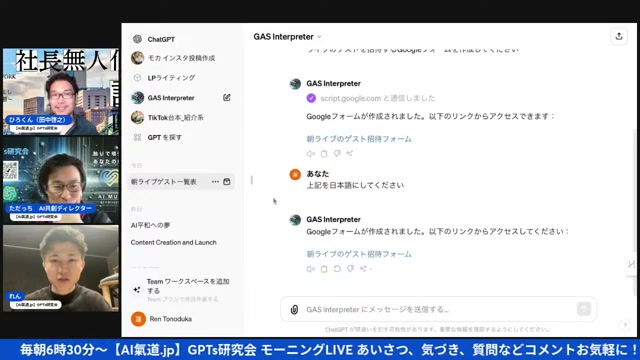
Task: Regenerate the second GAS Interpreter reply
Action: click(337, 269)
